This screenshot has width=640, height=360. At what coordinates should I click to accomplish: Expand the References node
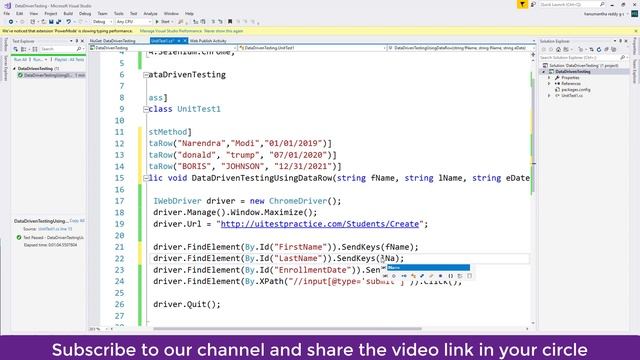click(x=549, y=83)
